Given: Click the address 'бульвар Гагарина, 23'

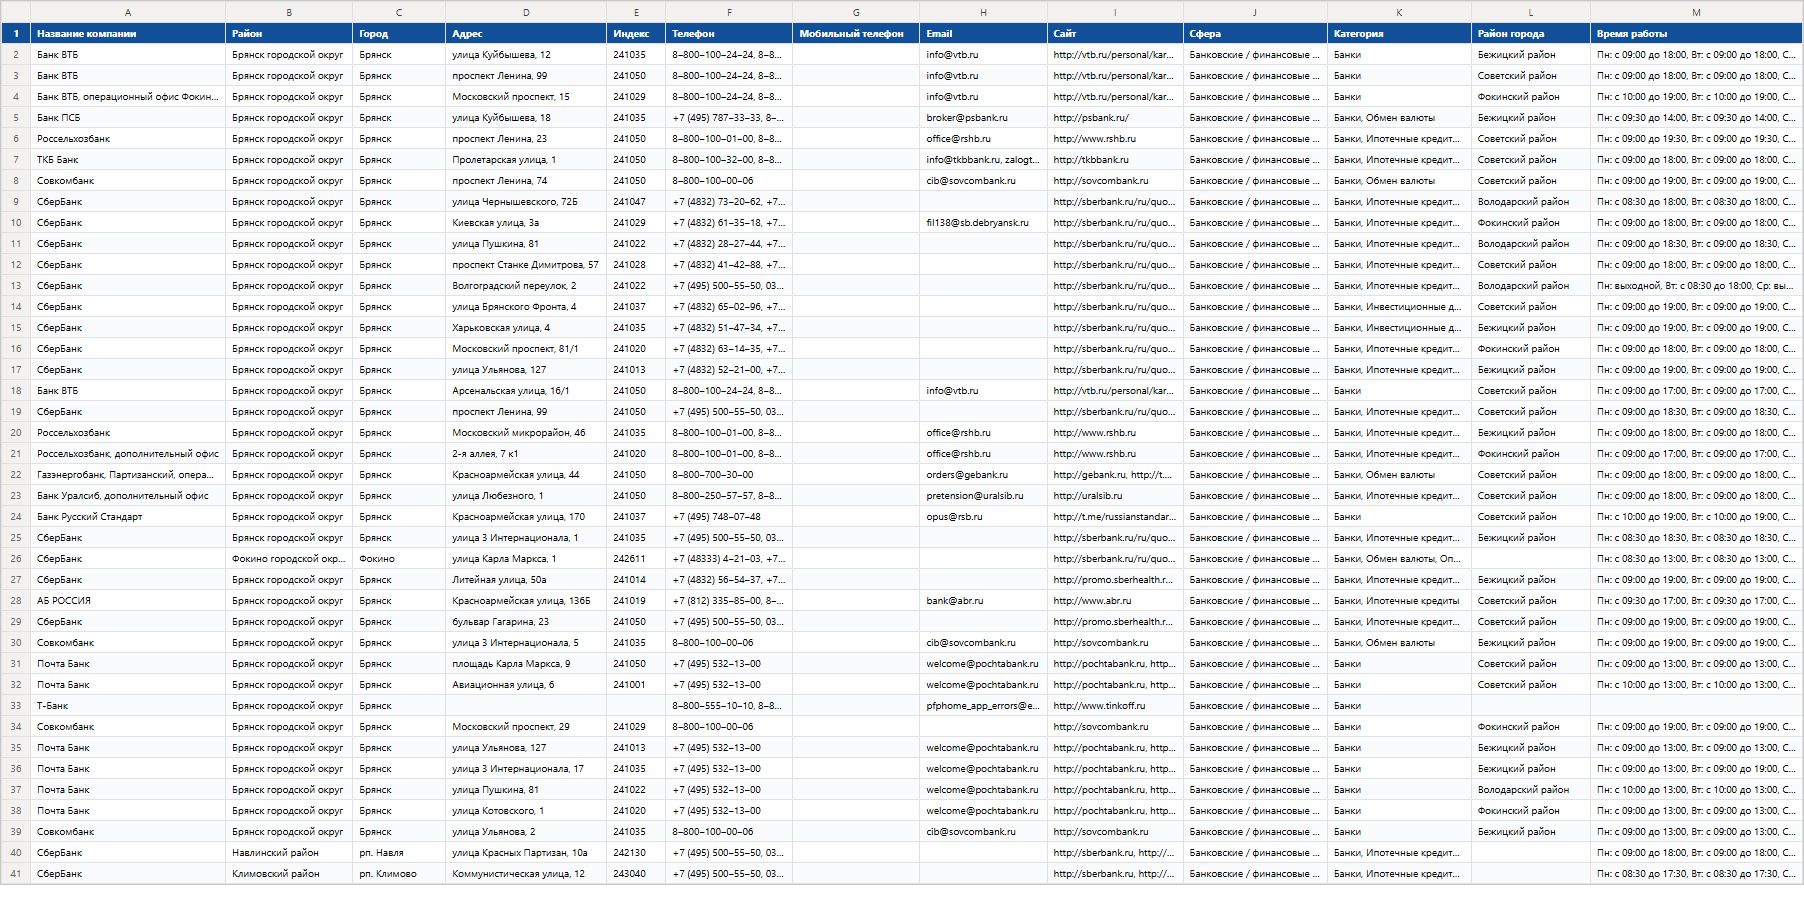Looking at the screenshot, I should pyautogui.click(x=526, y=622).
